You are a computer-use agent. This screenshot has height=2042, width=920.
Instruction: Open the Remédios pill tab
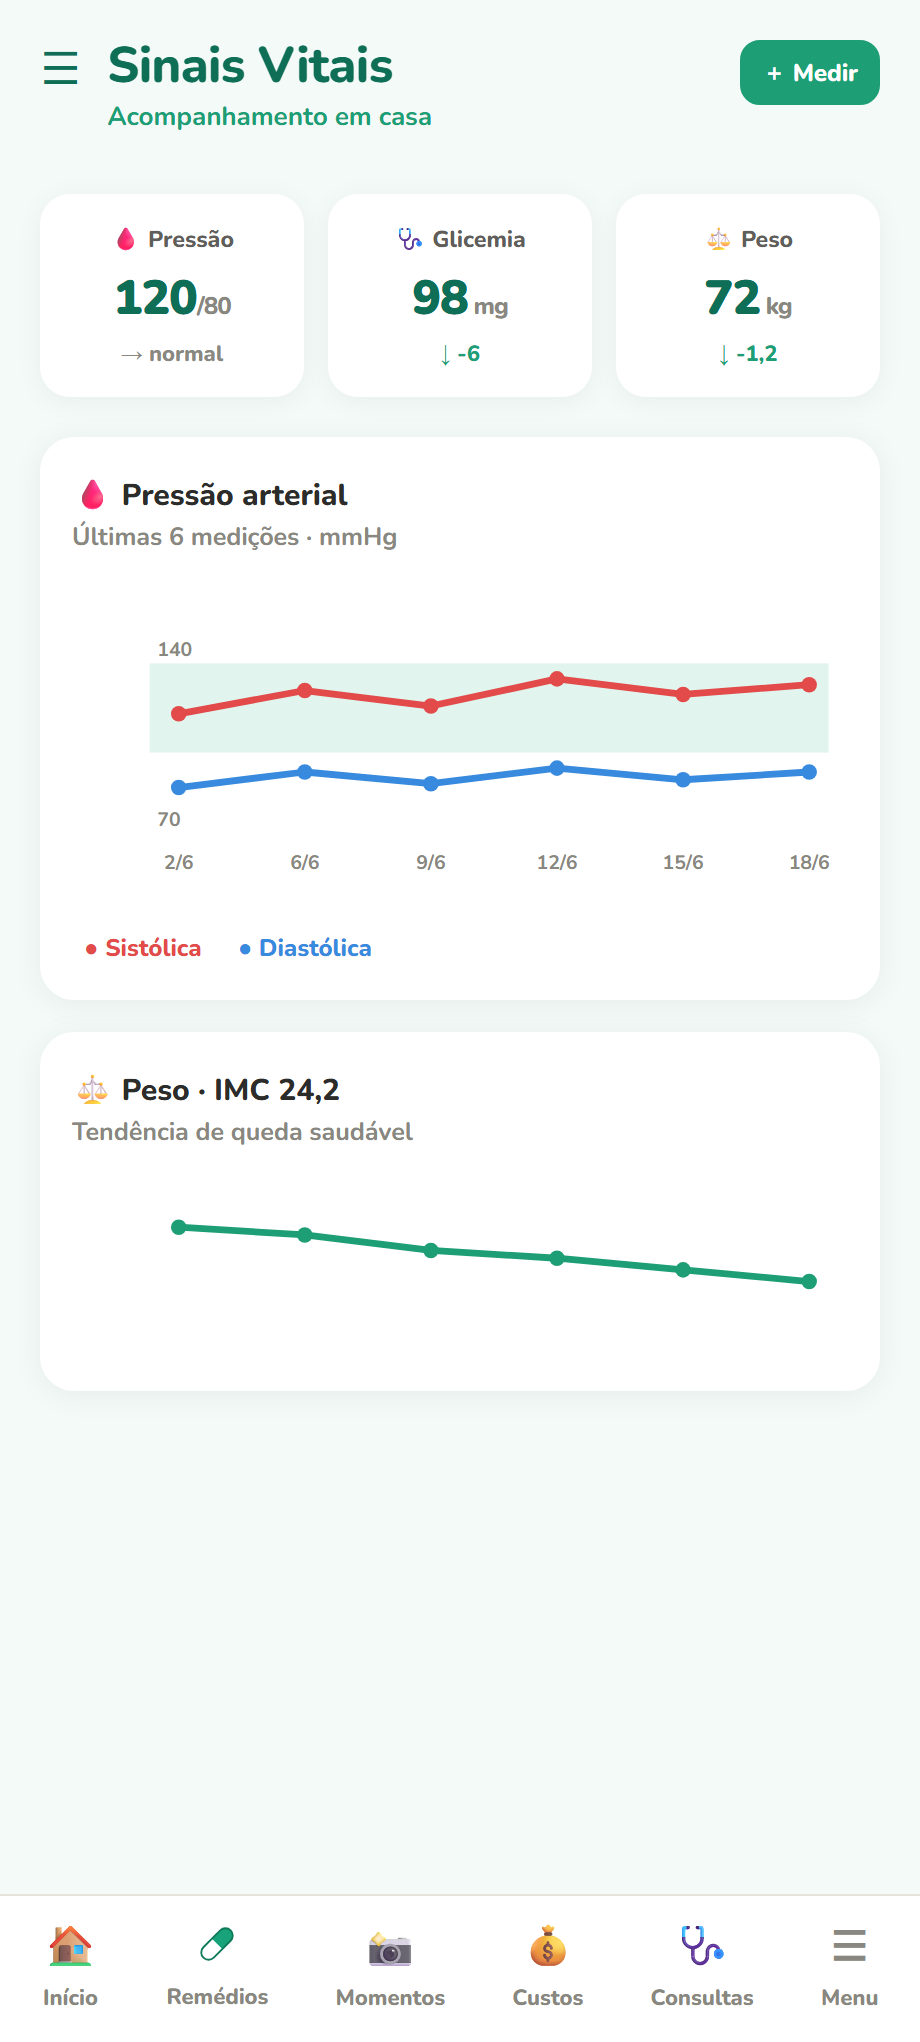[217, 1967]
